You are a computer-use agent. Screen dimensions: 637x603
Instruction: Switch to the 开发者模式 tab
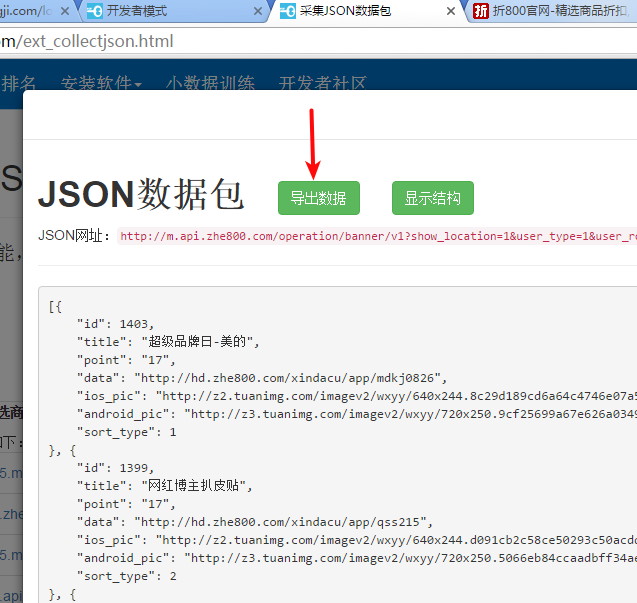(x=160, y=12)
